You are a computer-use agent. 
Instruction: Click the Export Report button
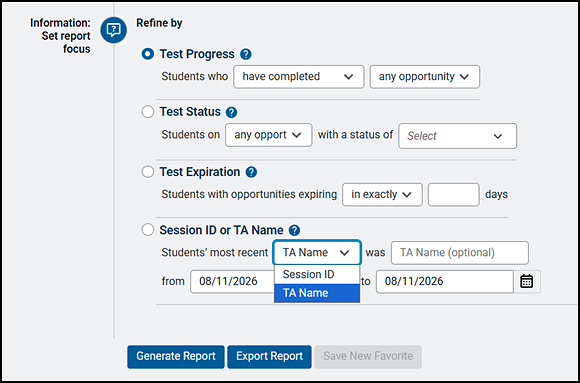click(269, 356)
